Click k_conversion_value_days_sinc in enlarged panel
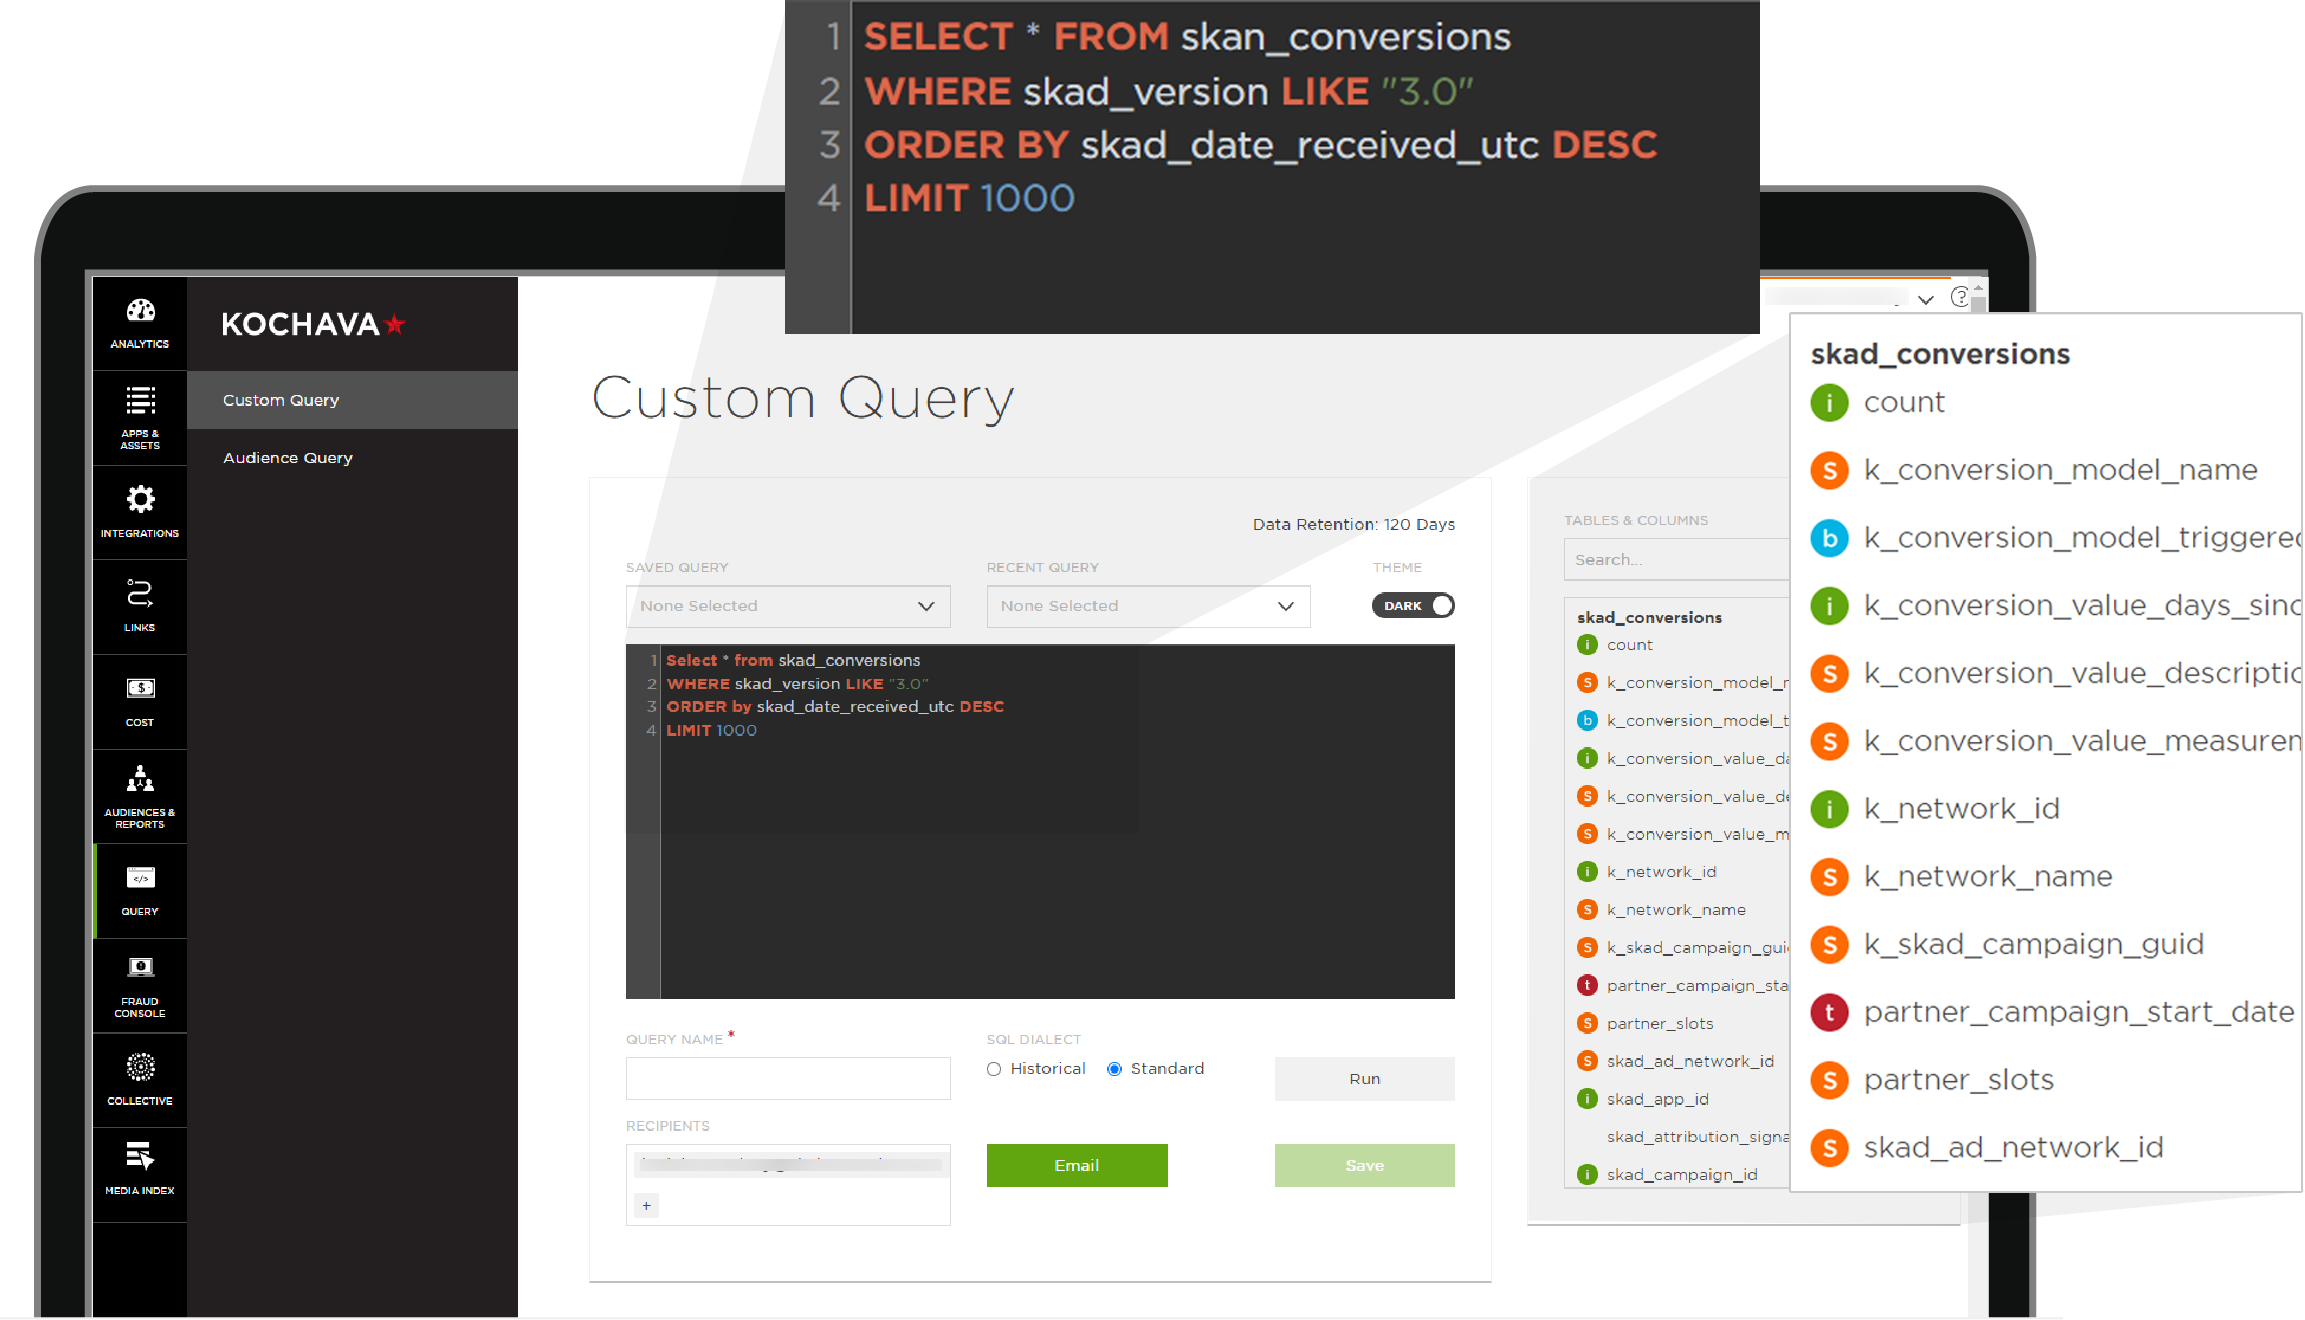2305x1320 pixels. click(2082, 606)
